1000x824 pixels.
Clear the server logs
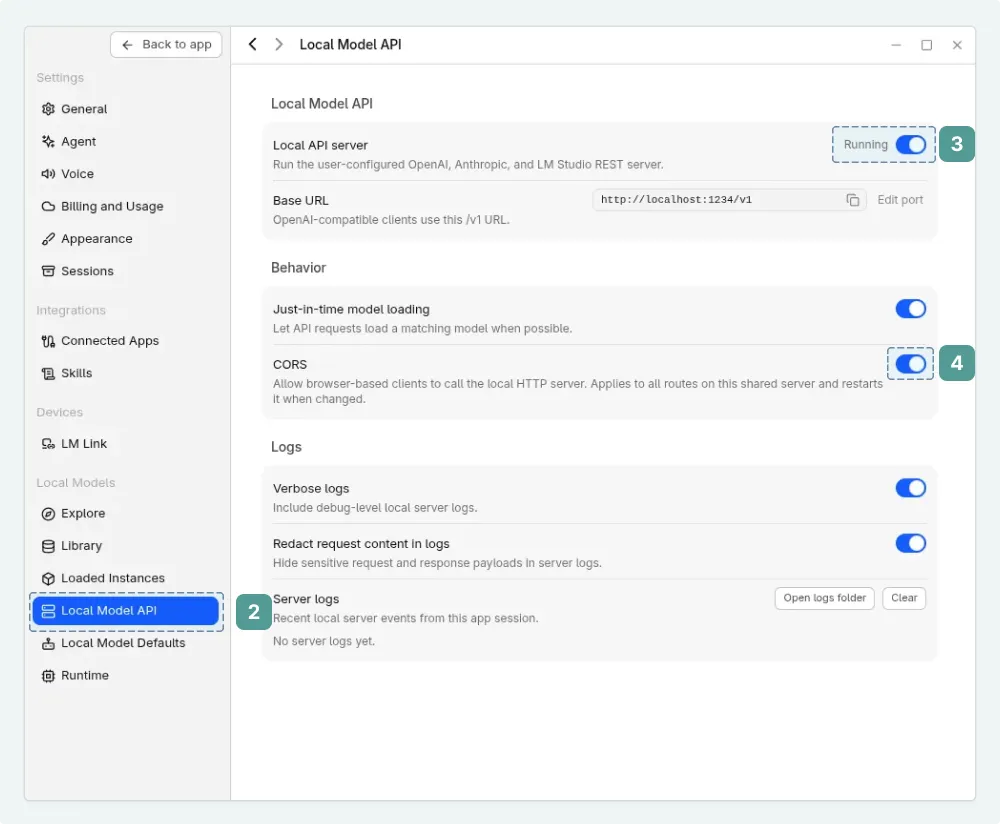coord(904,598)
